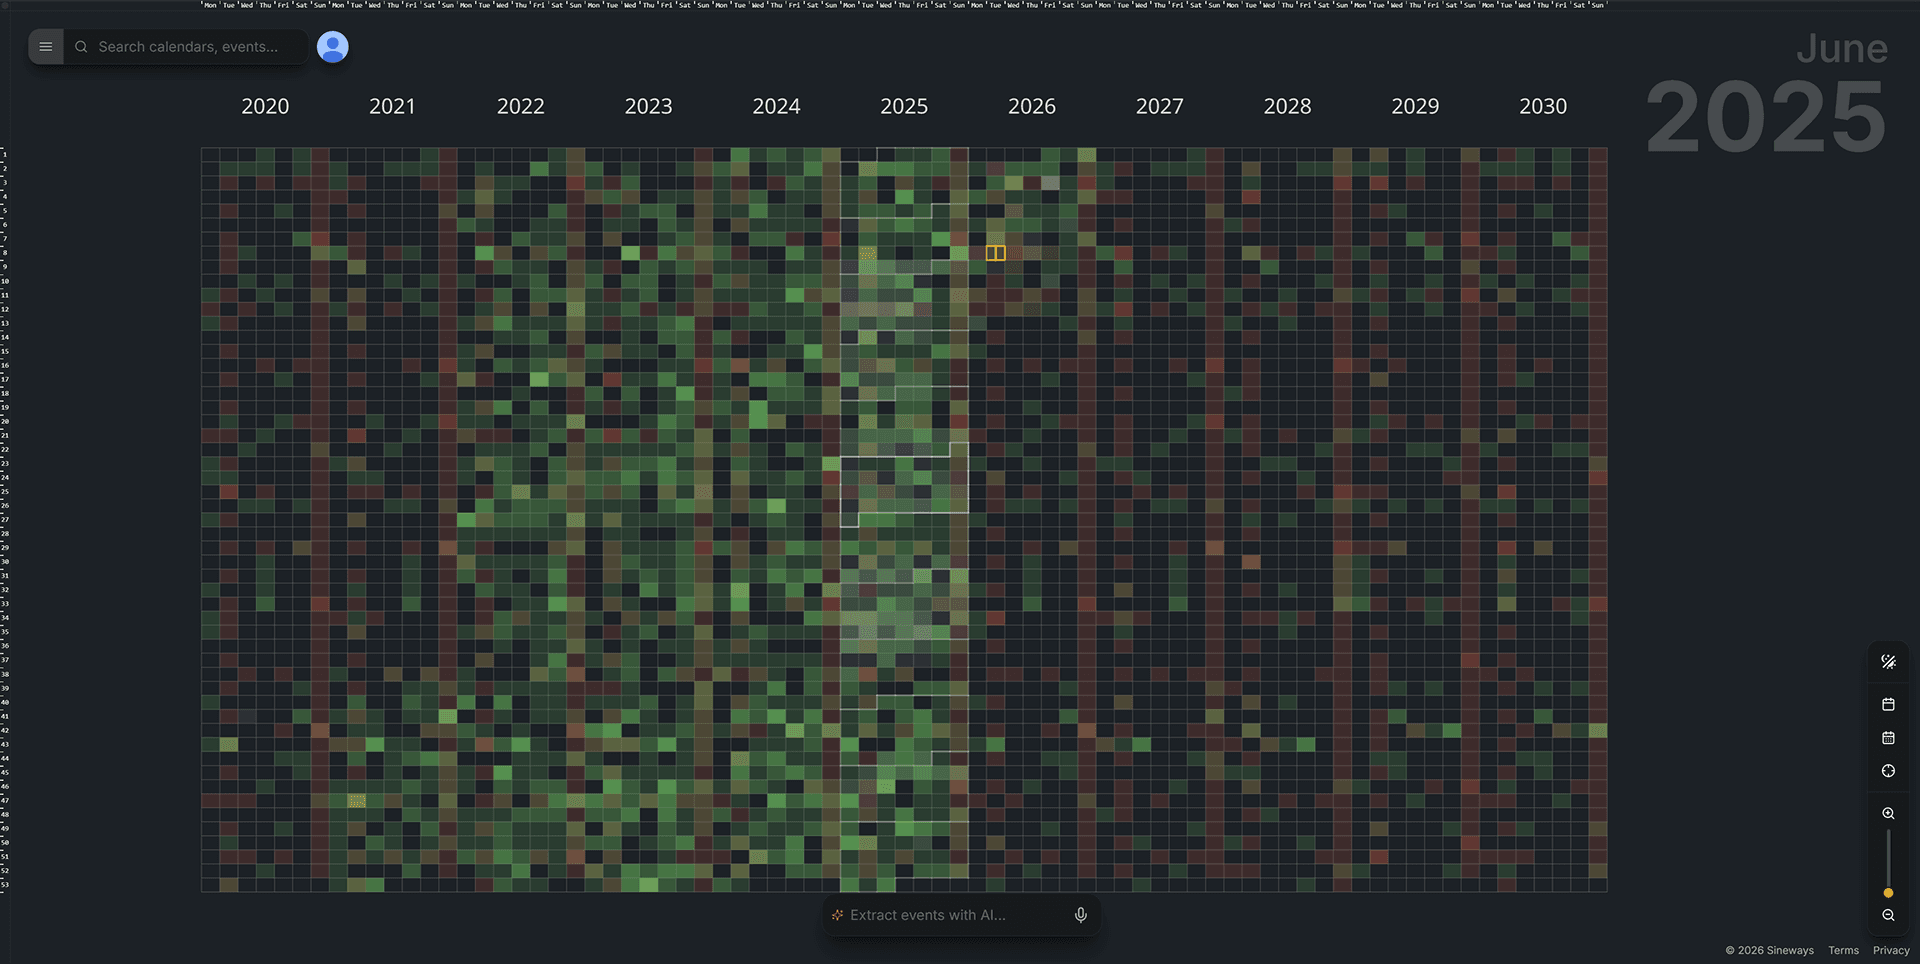This screenshot has height=964, width=1920.
Task: Jump to the 2030 year column
Action: 1543,106
